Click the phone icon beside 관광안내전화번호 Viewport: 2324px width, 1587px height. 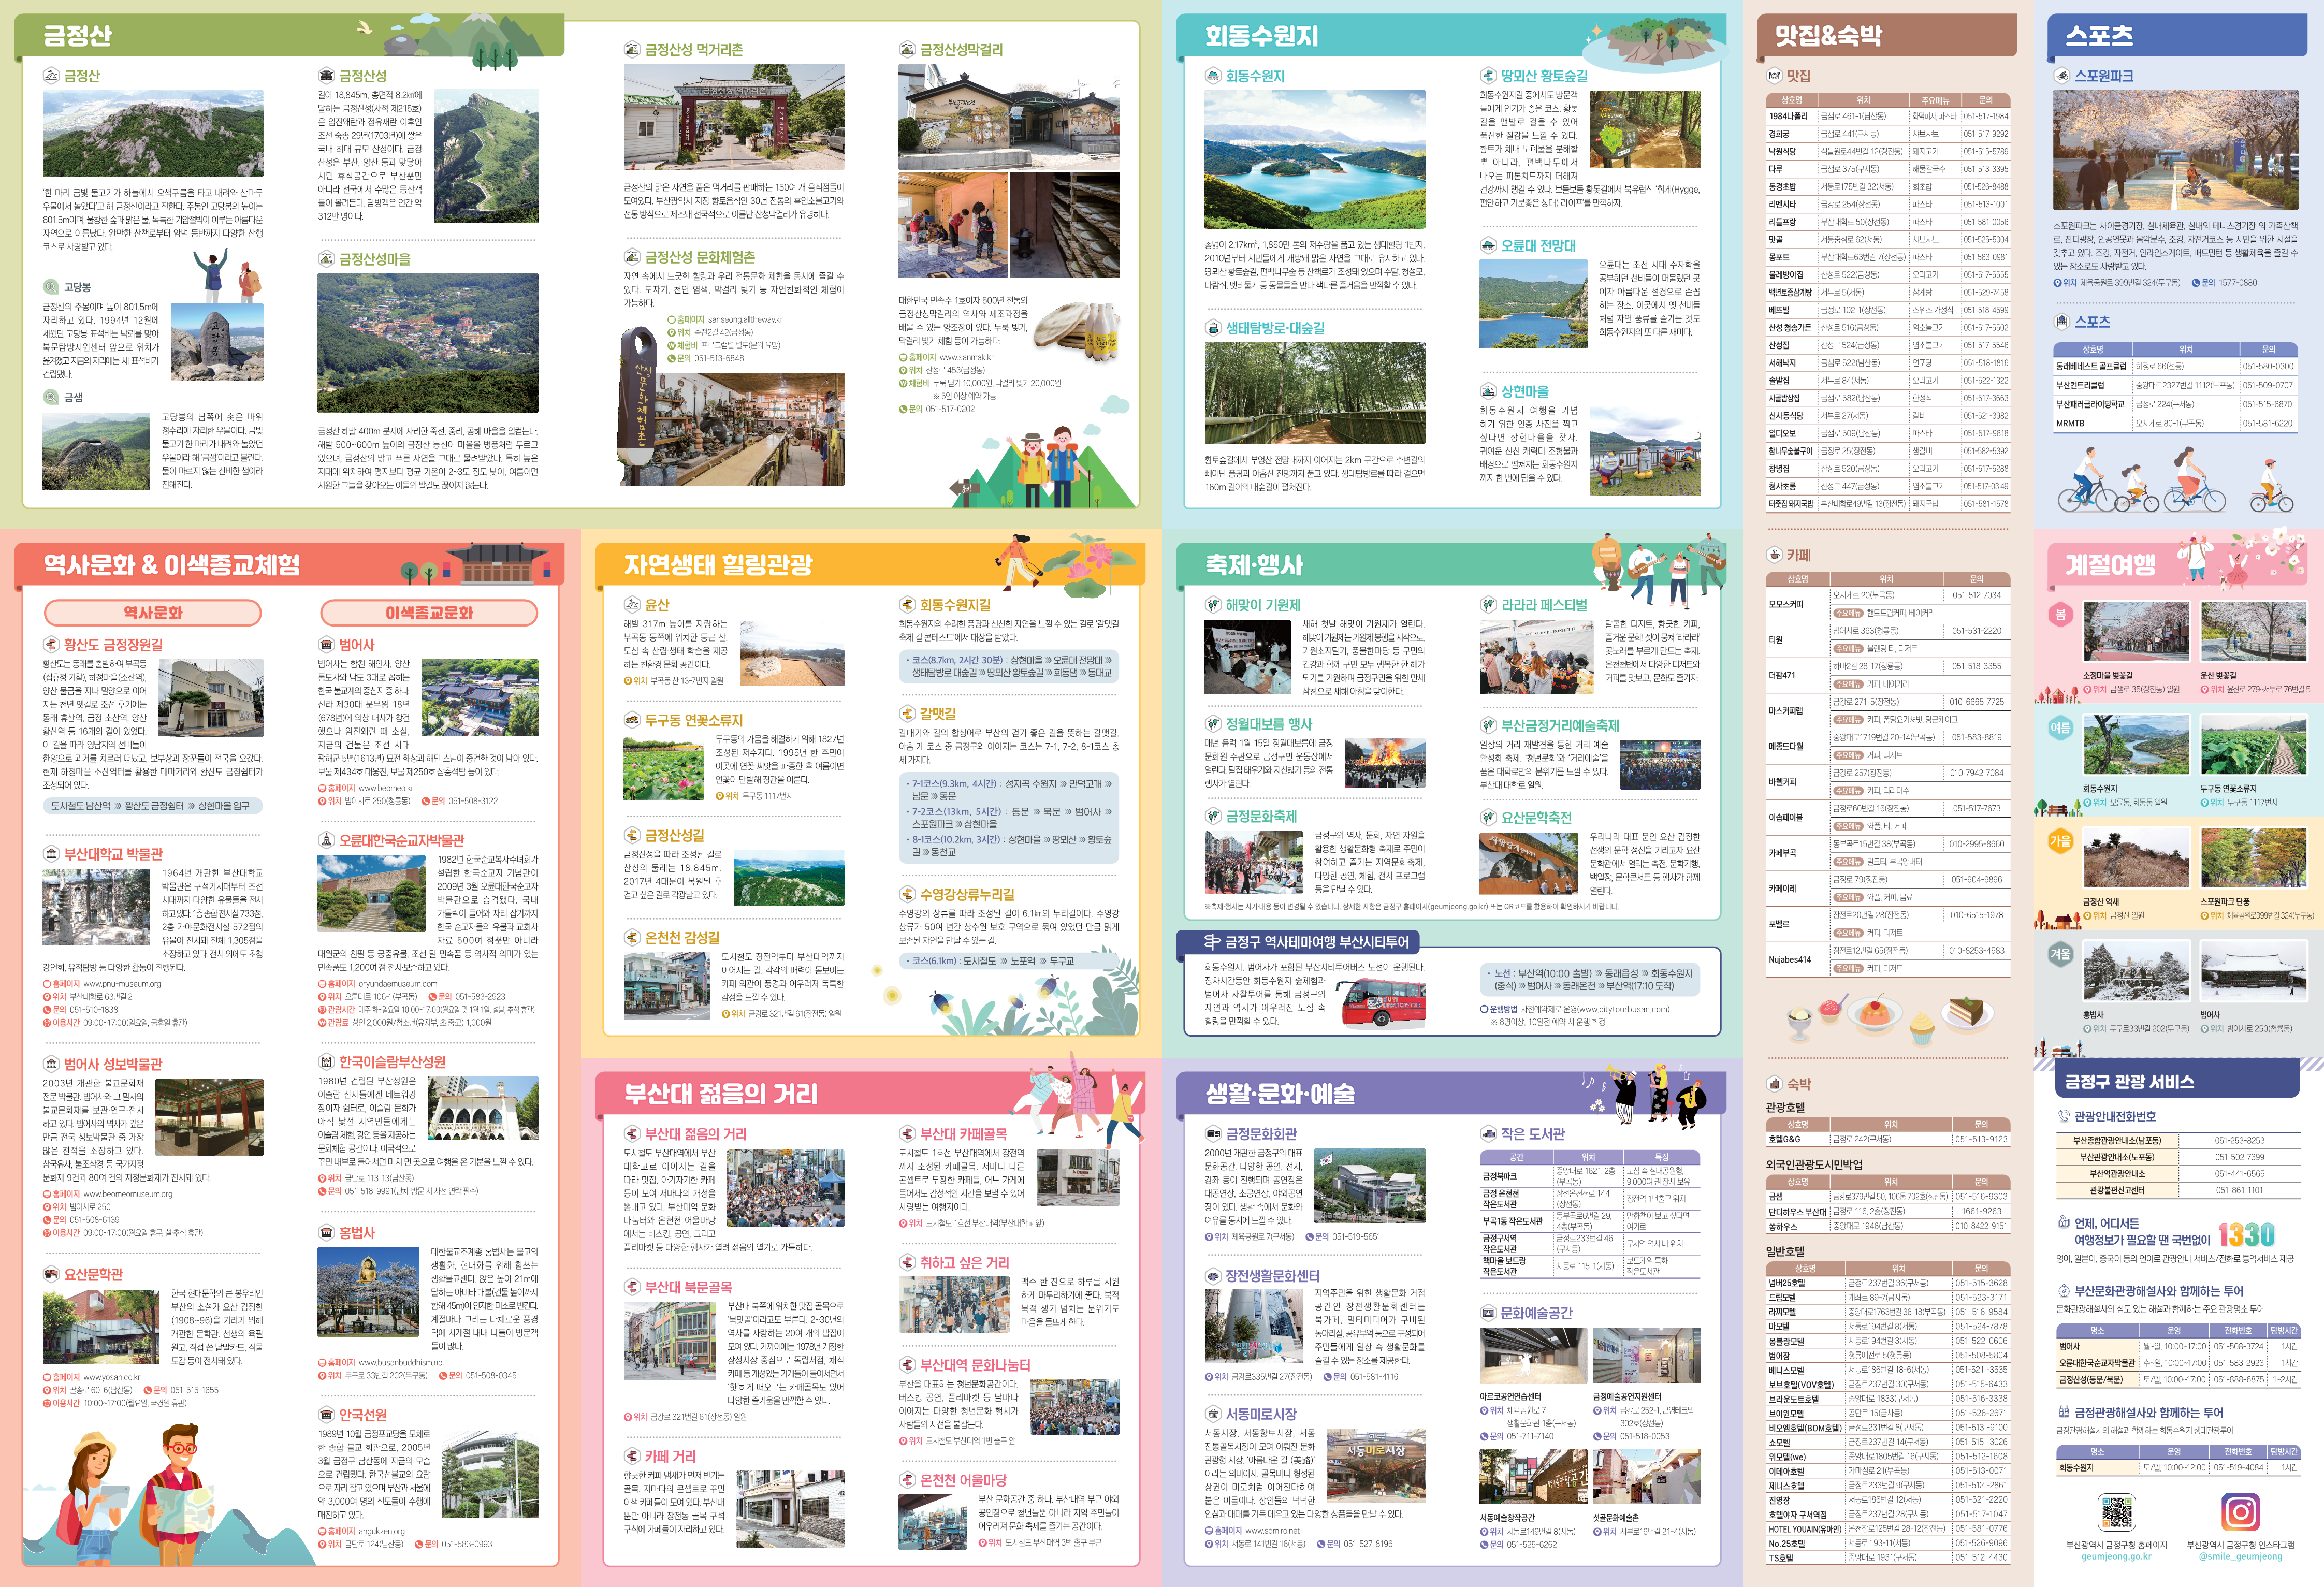[x=2063, y=1116]
